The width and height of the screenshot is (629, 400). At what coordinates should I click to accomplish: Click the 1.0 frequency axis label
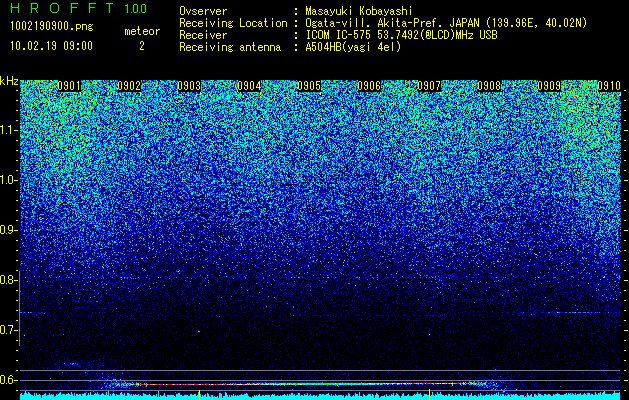point(9,180)
